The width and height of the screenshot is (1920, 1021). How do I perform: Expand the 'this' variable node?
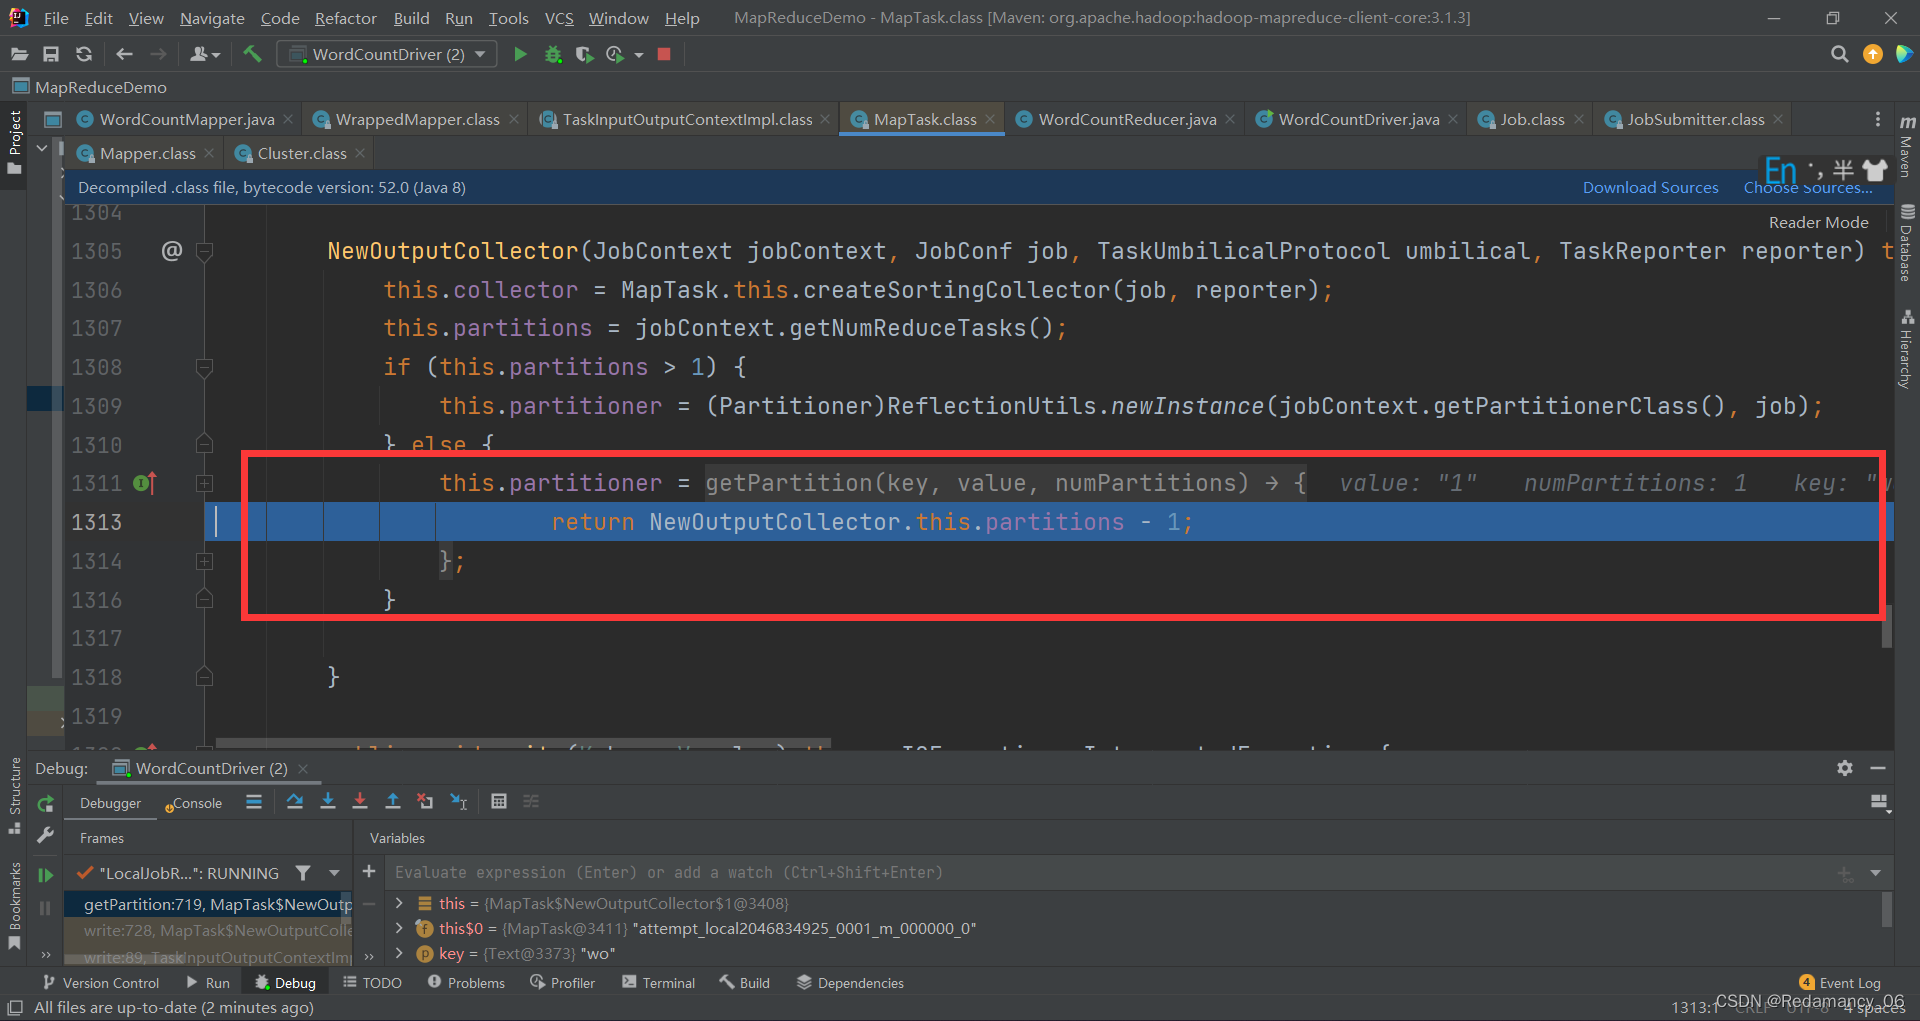pyautogui.click(x=399, y=903)
